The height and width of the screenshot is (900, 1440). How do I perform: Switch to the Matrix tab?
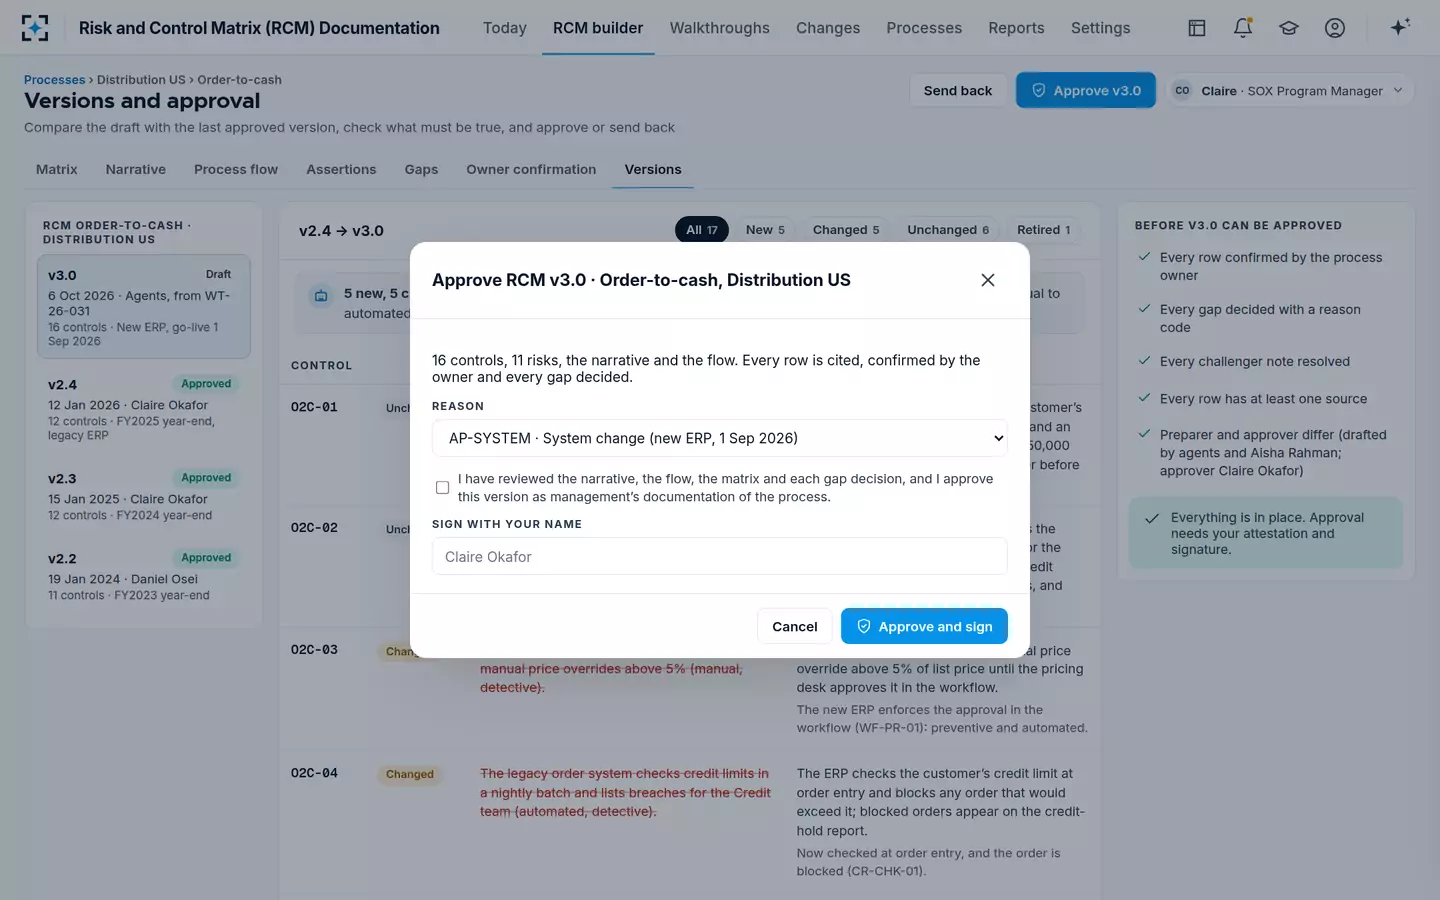click(x=57, y=169)
